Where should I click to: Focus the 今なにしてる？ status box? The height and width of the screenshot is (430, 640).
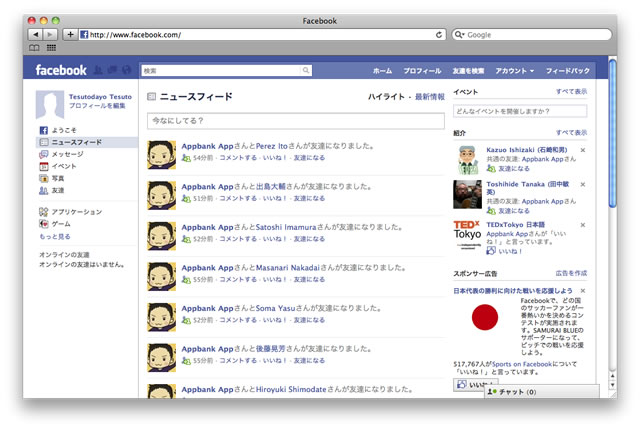pyautogui.click(x=296, y=121)
